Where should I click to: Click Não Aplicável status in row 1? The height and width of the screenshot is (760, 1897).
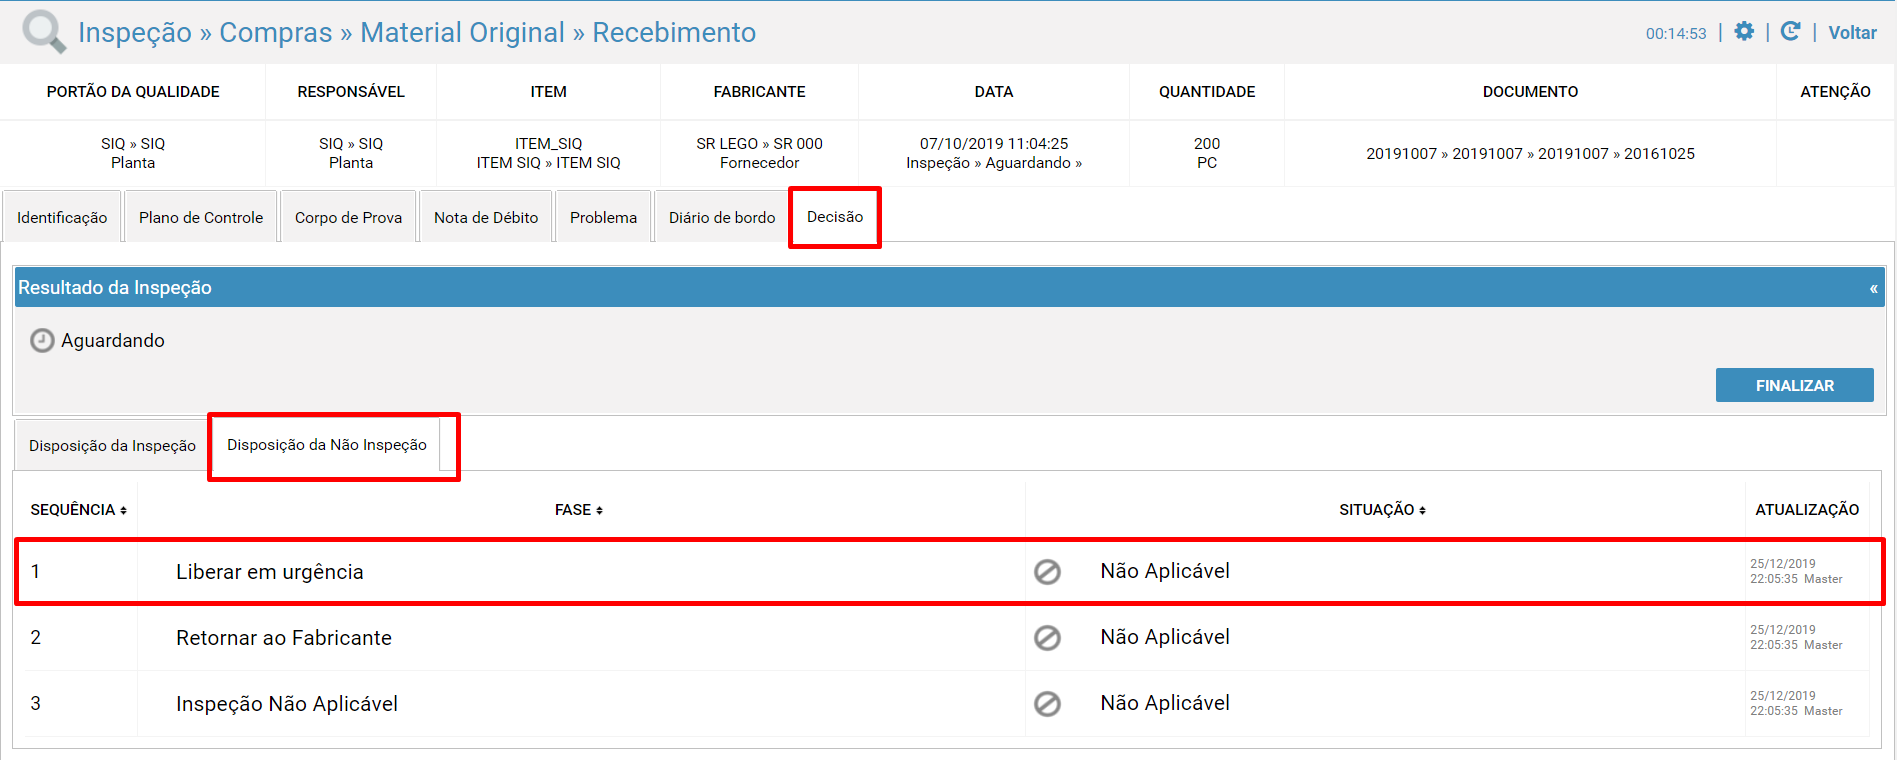tap(1165, 571)
